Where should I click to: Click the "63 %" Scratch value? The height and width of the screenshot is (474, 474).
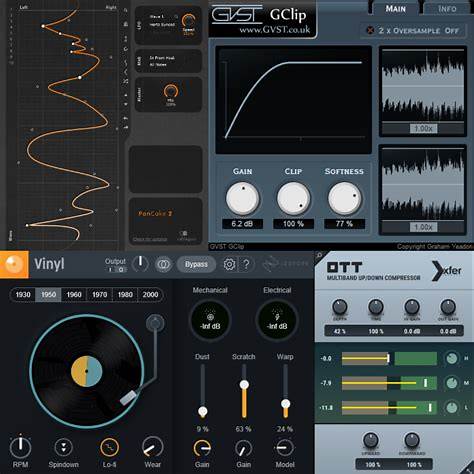pyautogui.click(x=243, y=429)
